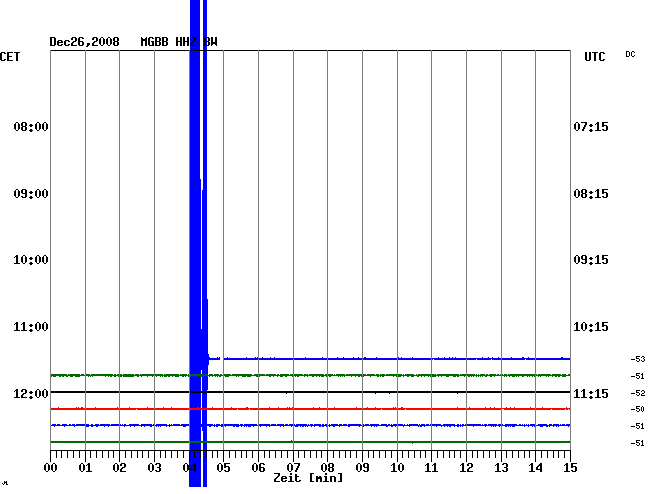This screenshot has width=650, height=494.
Task: Select minute tick label '15'
Action: coord(570,467)
